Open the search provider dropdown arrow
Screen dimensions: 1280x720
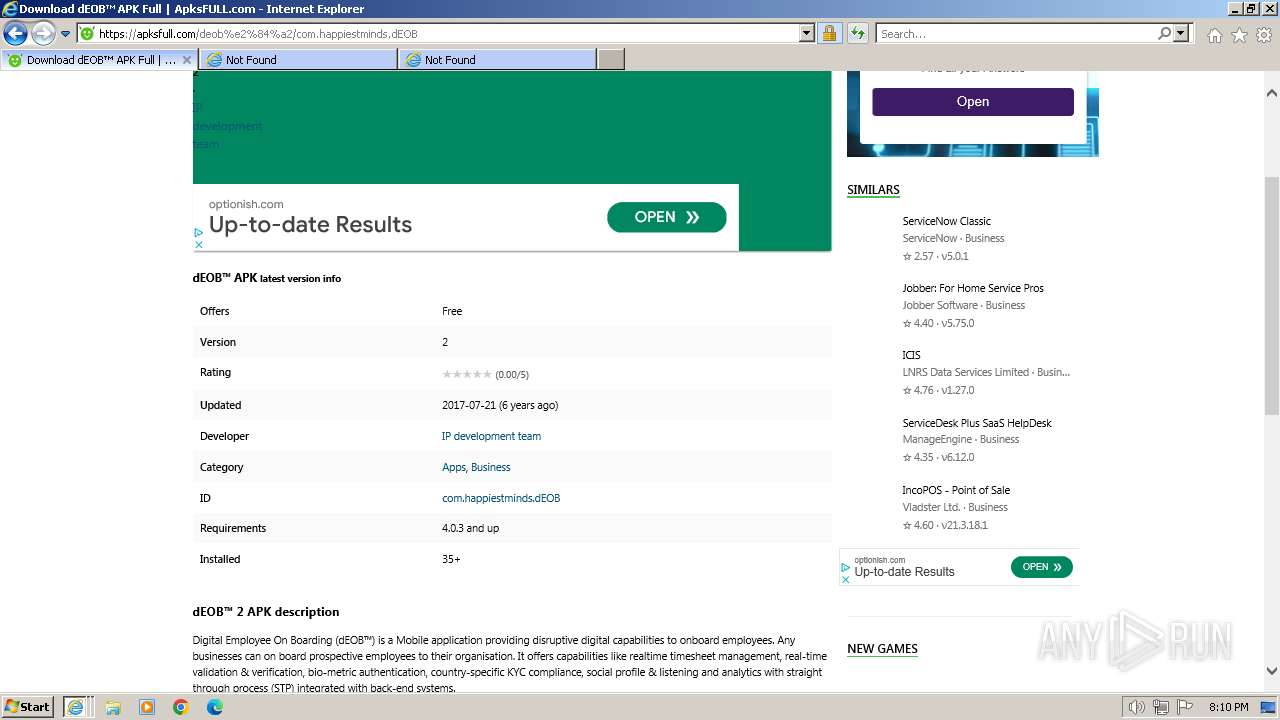pos(1181,34)
